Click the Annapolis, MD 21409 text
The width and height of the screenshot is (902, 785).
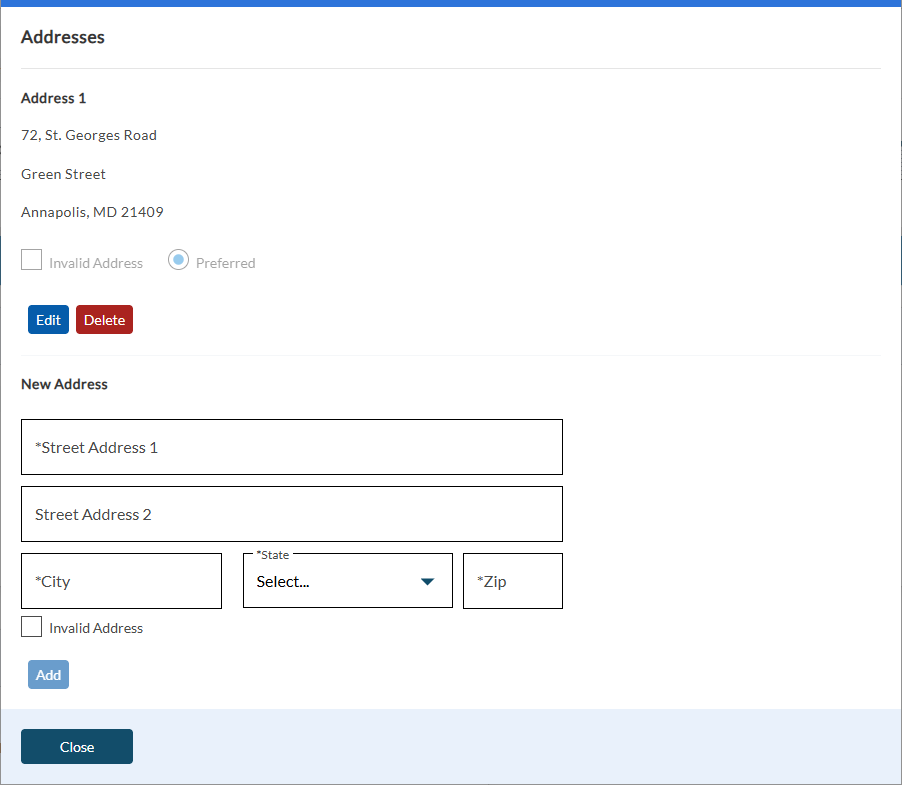click(92, 212)
